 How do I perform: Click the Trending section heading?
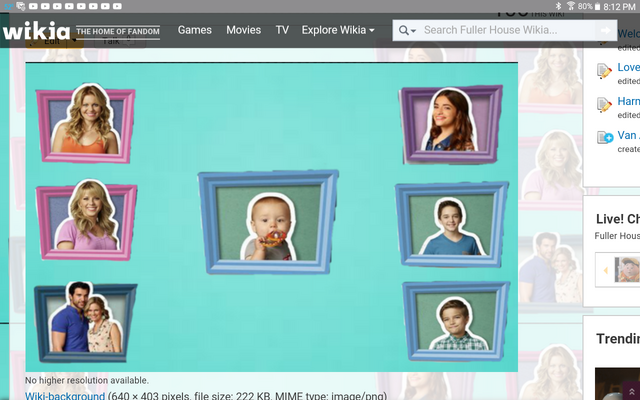(618, 339)
